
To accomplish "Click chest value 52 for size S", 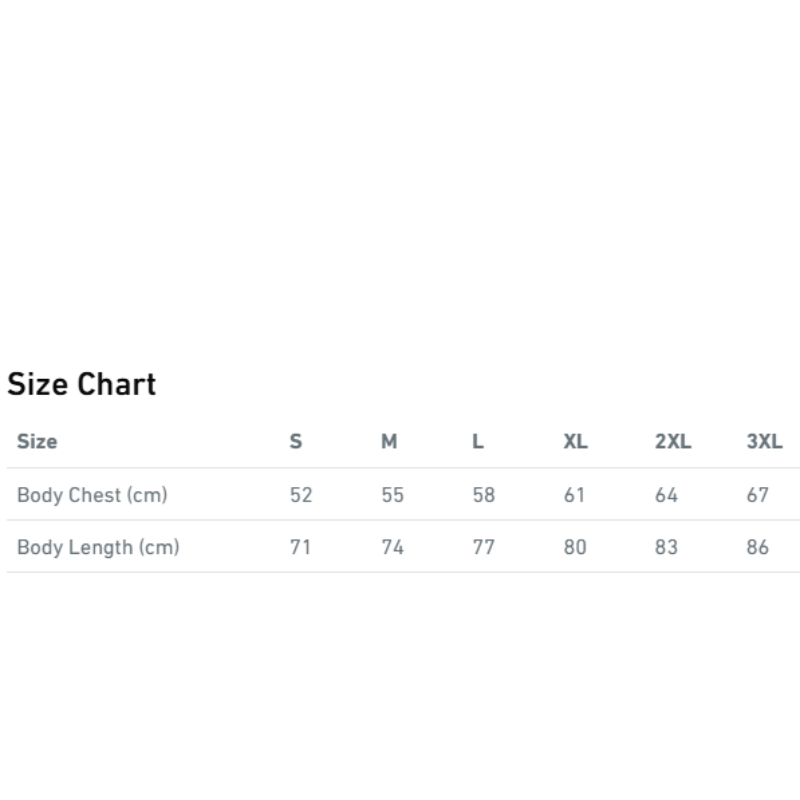I will tap(301, 495).
